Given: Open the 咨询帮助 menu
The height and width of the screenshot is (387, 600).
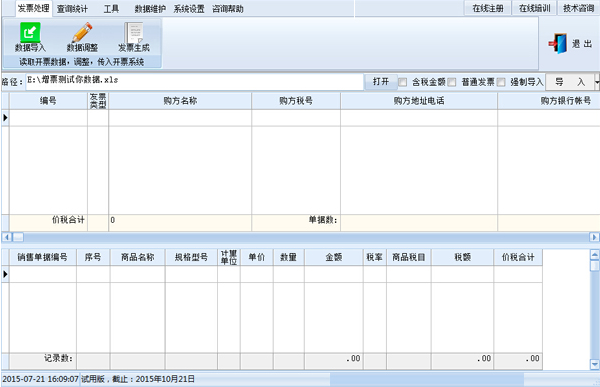Looking at the screenshot, I should click(228, 9).
